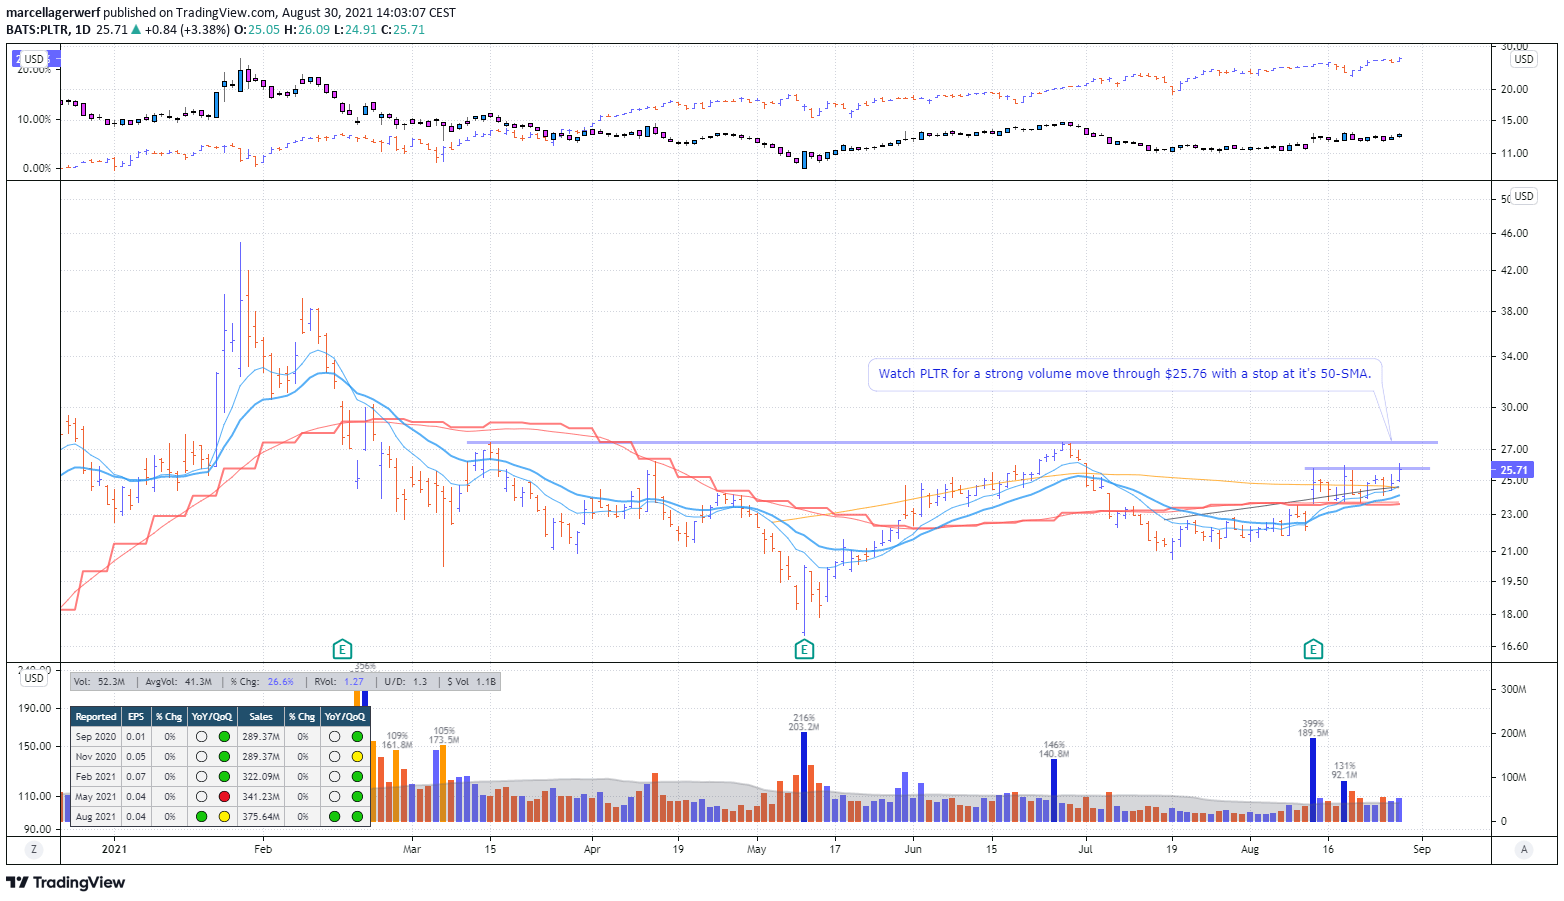Click the marcellagerwerf author name
The height and width of the screenshot is (901, 1564).
coord(53,13)
